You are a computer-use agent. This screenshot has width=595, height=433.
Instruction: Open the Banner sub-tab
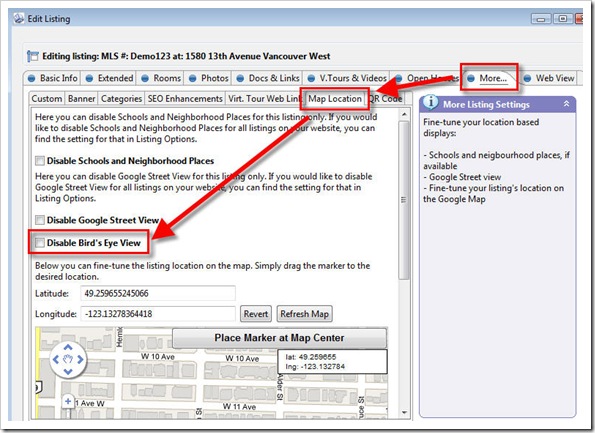tap(82, 99)
